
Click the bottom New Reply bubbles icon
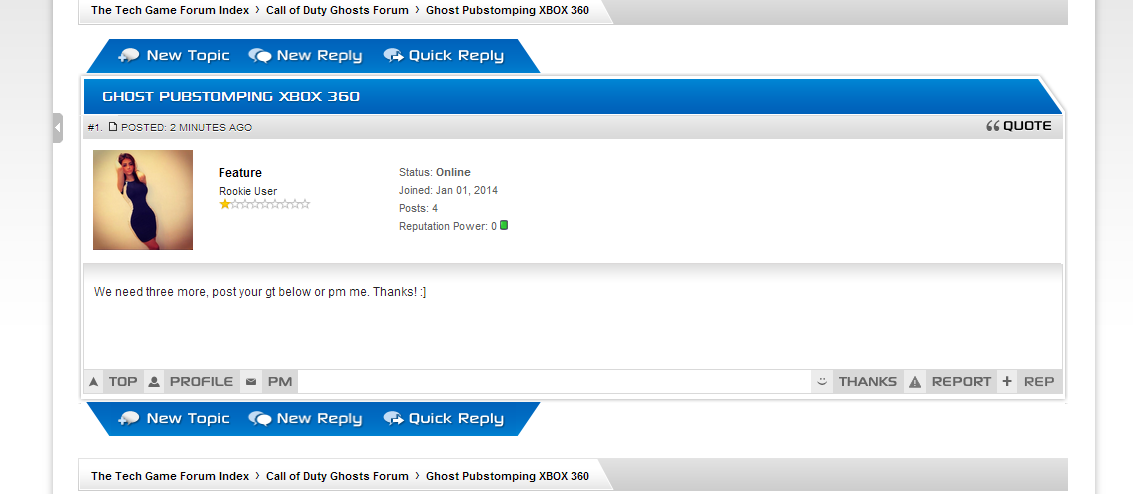click(260, 419)
